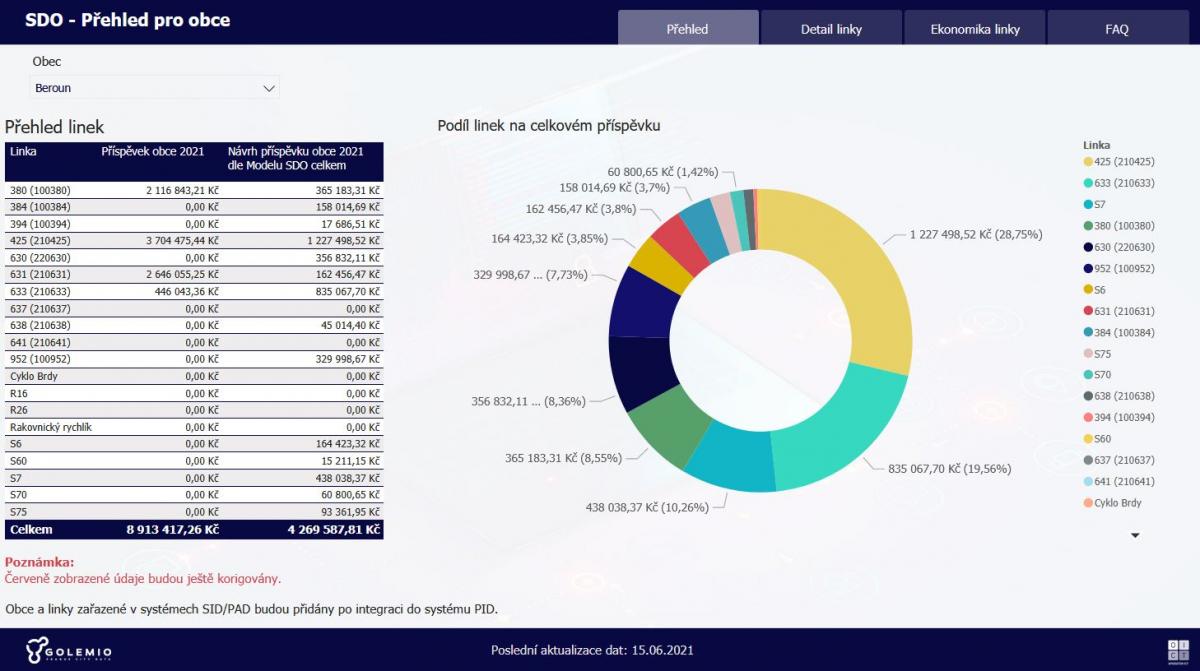Screen dimensions: 1200x671
Task: Select legend swatch for S7
Action: coord(1088,204)
